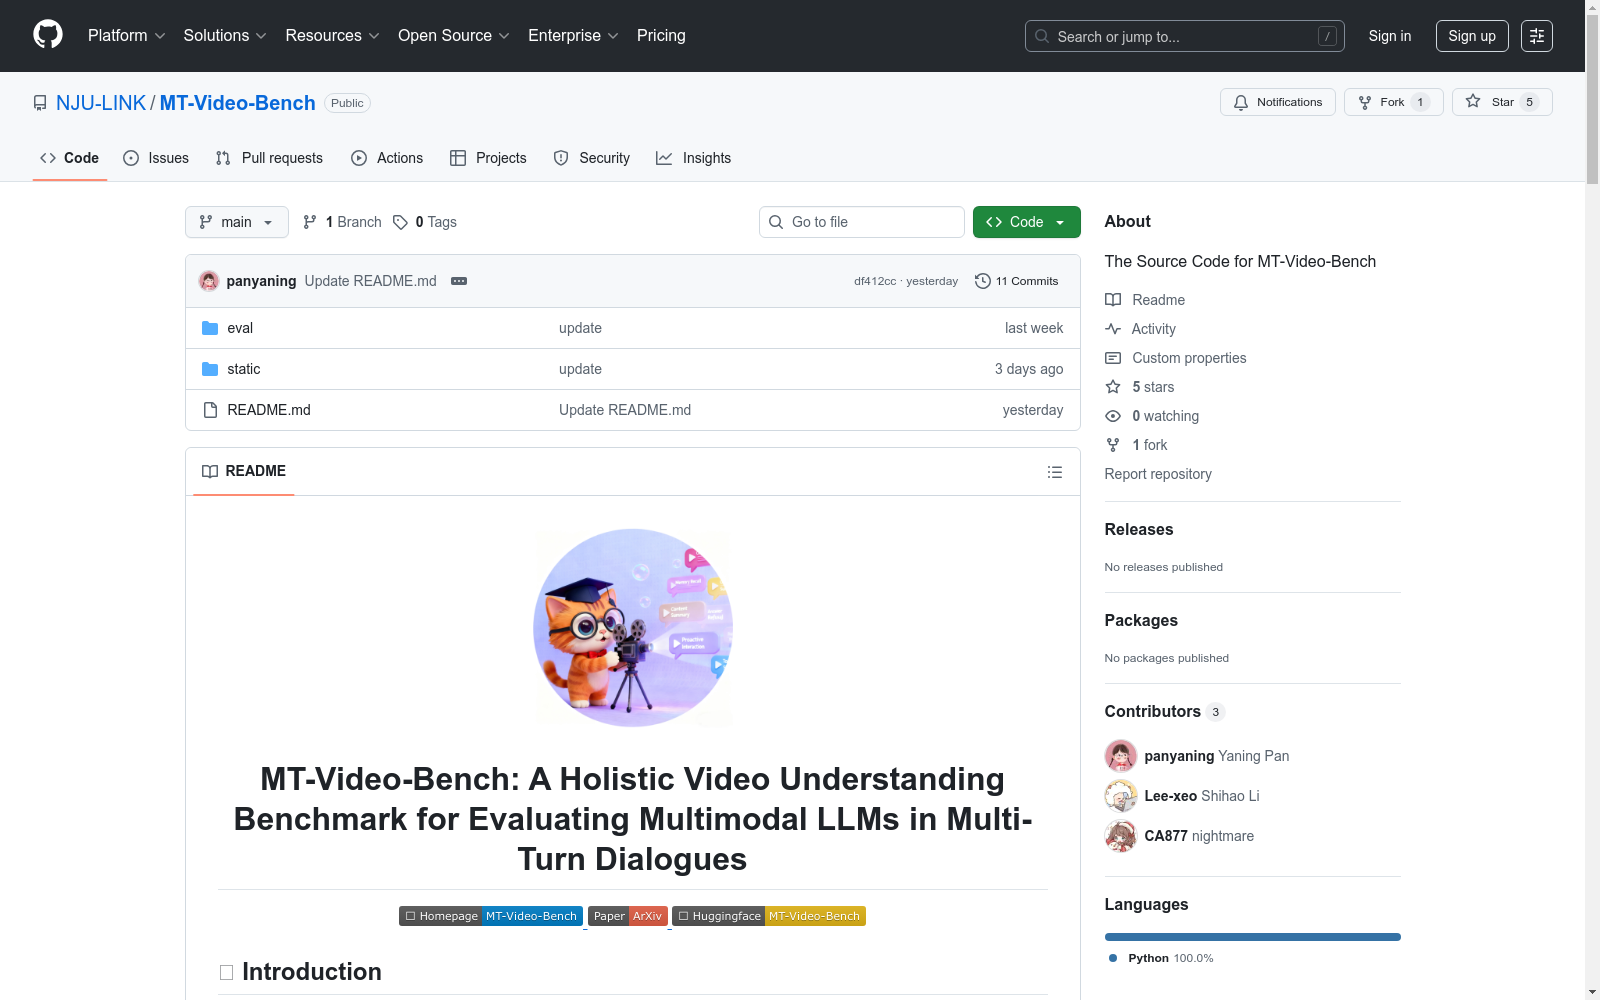The width and height of the screenshot is (1600, 1000).
Task: Click the MT-Video-Bench cat logo image
Action: (x=633, y=628)
